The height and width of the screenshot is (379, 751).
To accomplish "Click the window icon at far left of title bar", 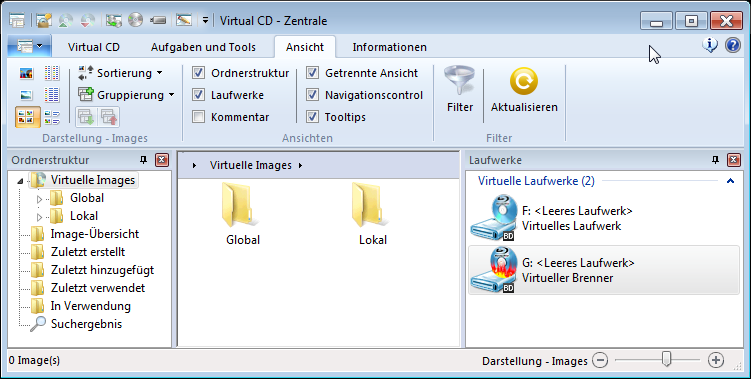I will coord(17,20).
